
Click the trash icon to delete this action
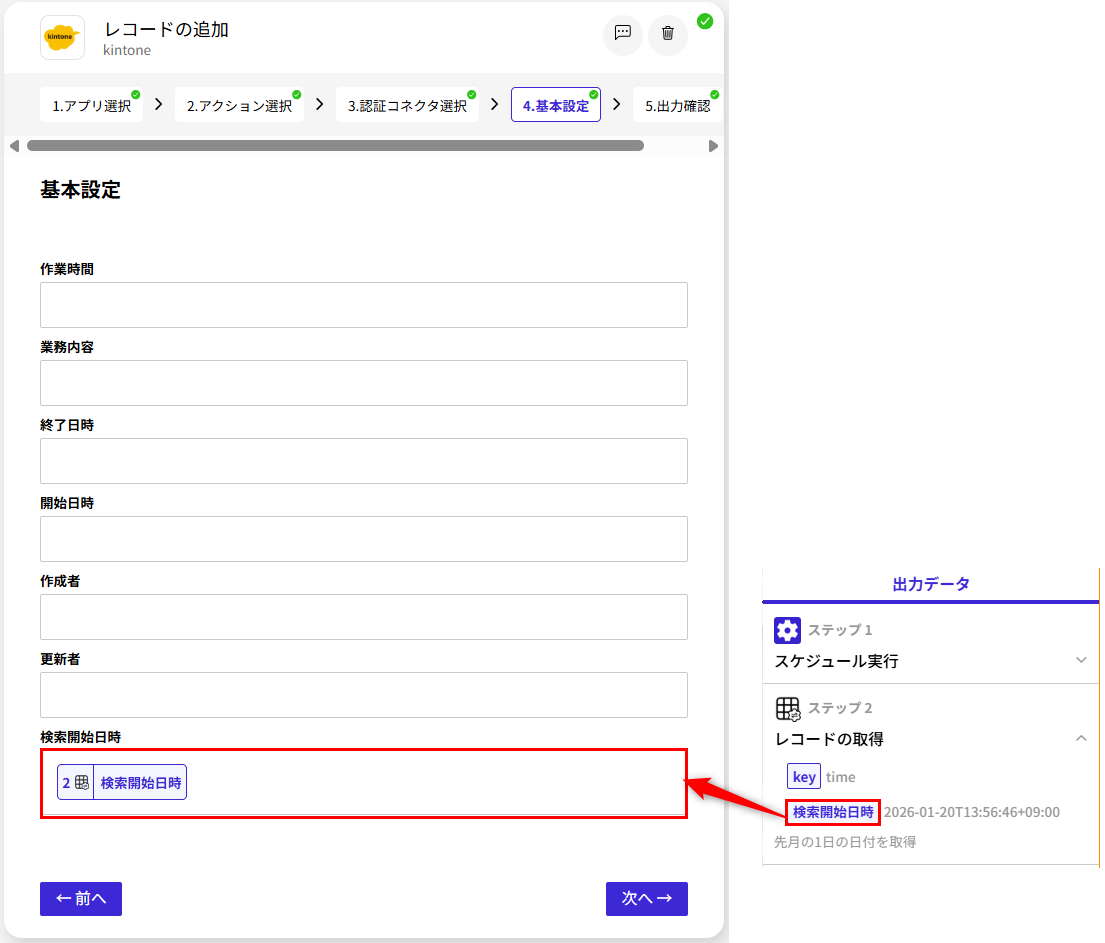click(x=668, y=35)
